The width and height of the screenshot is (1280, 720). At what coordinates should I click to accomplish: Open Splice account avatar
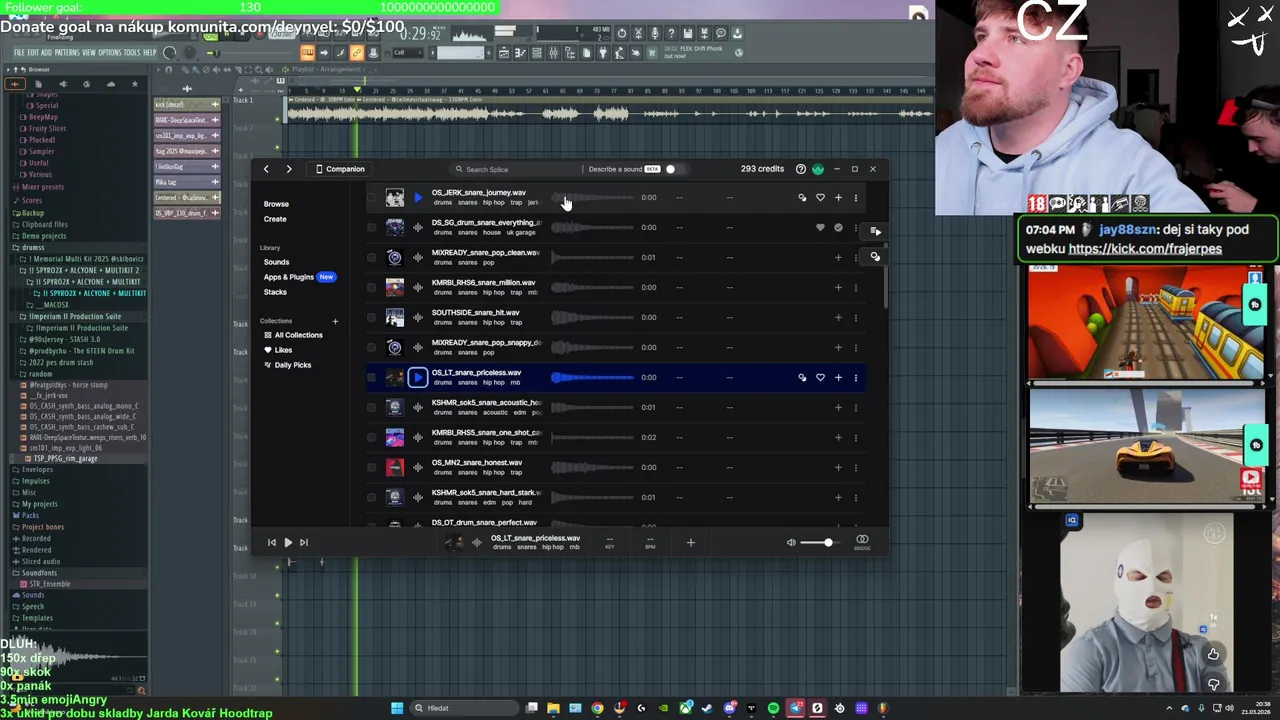click(818, 169)
